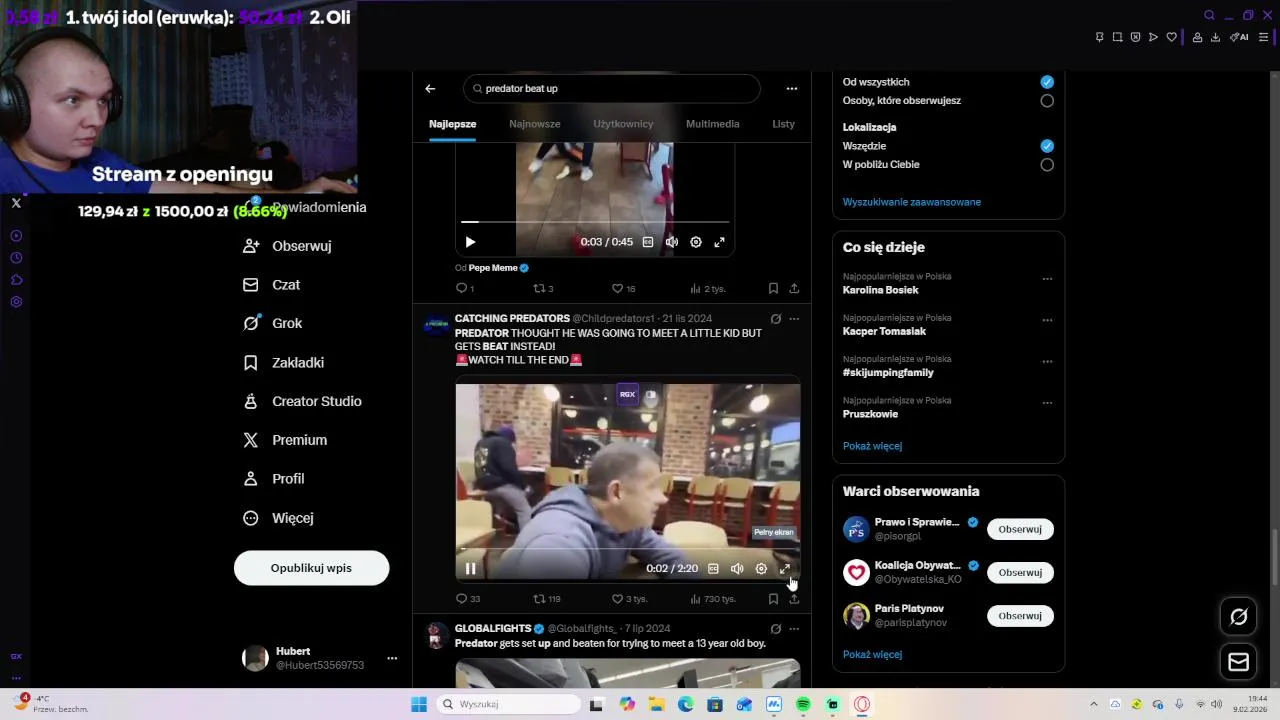Open options for Pruszkowie trend
This screenshot has height=720, width=1280.
click(1047, 403)
